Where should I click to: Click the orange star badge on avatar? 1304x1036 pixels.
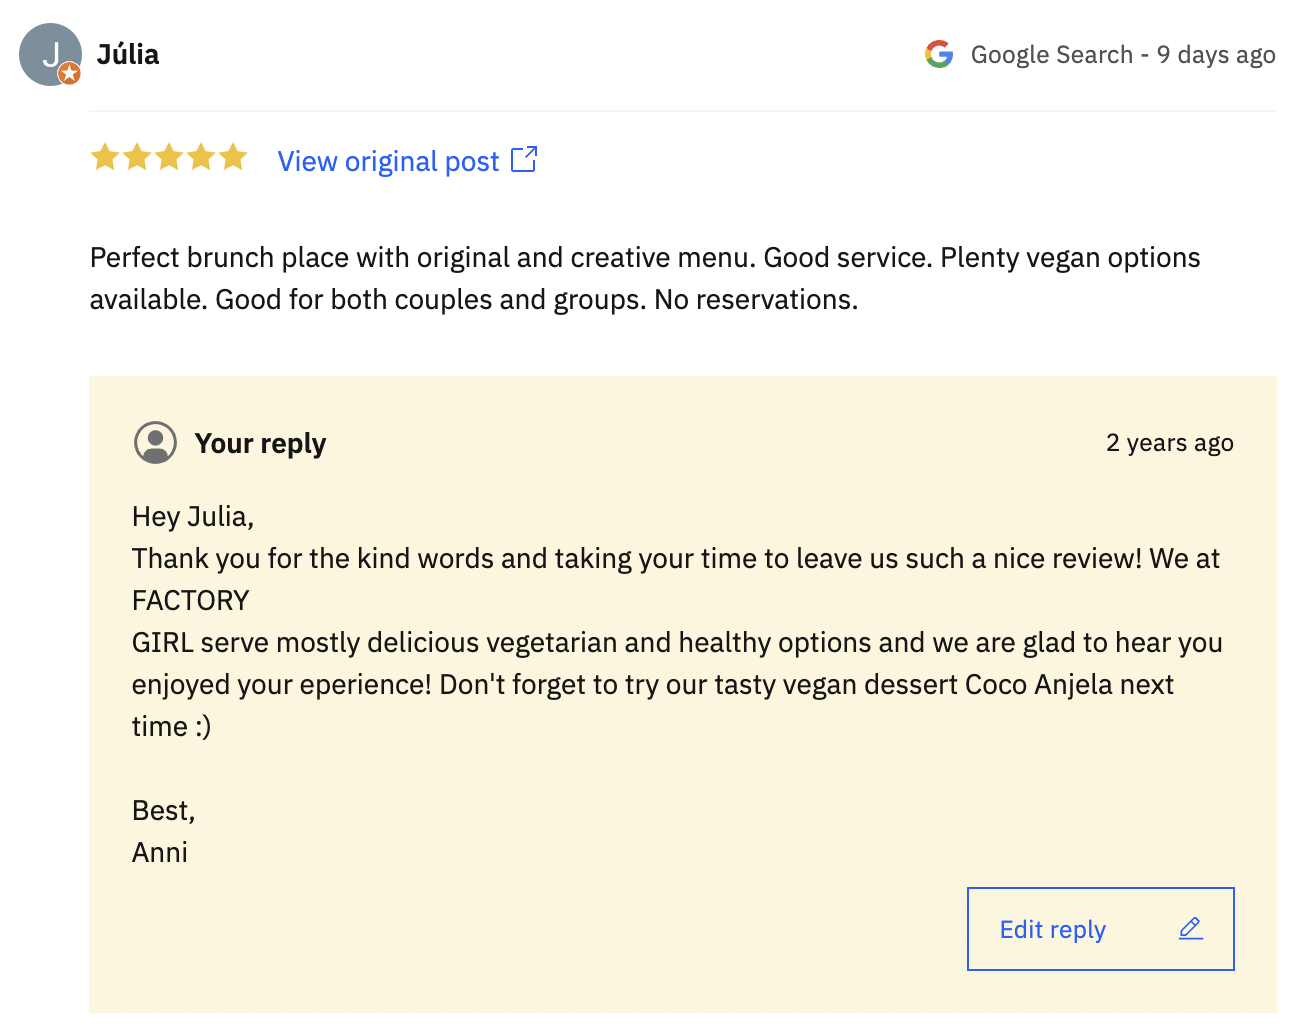click(x=69, y=73)
